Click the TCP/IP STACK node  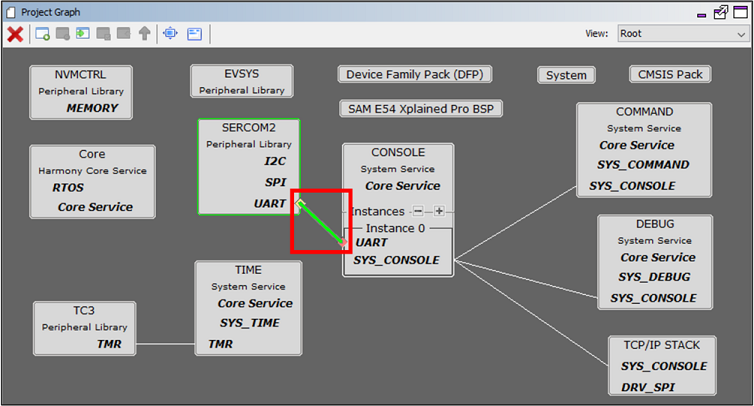pos(660,344)
